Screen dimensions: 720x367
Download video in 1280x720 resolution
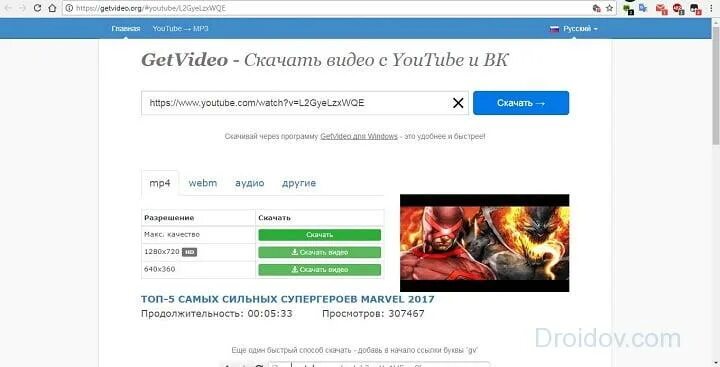(x=320, y=252)
